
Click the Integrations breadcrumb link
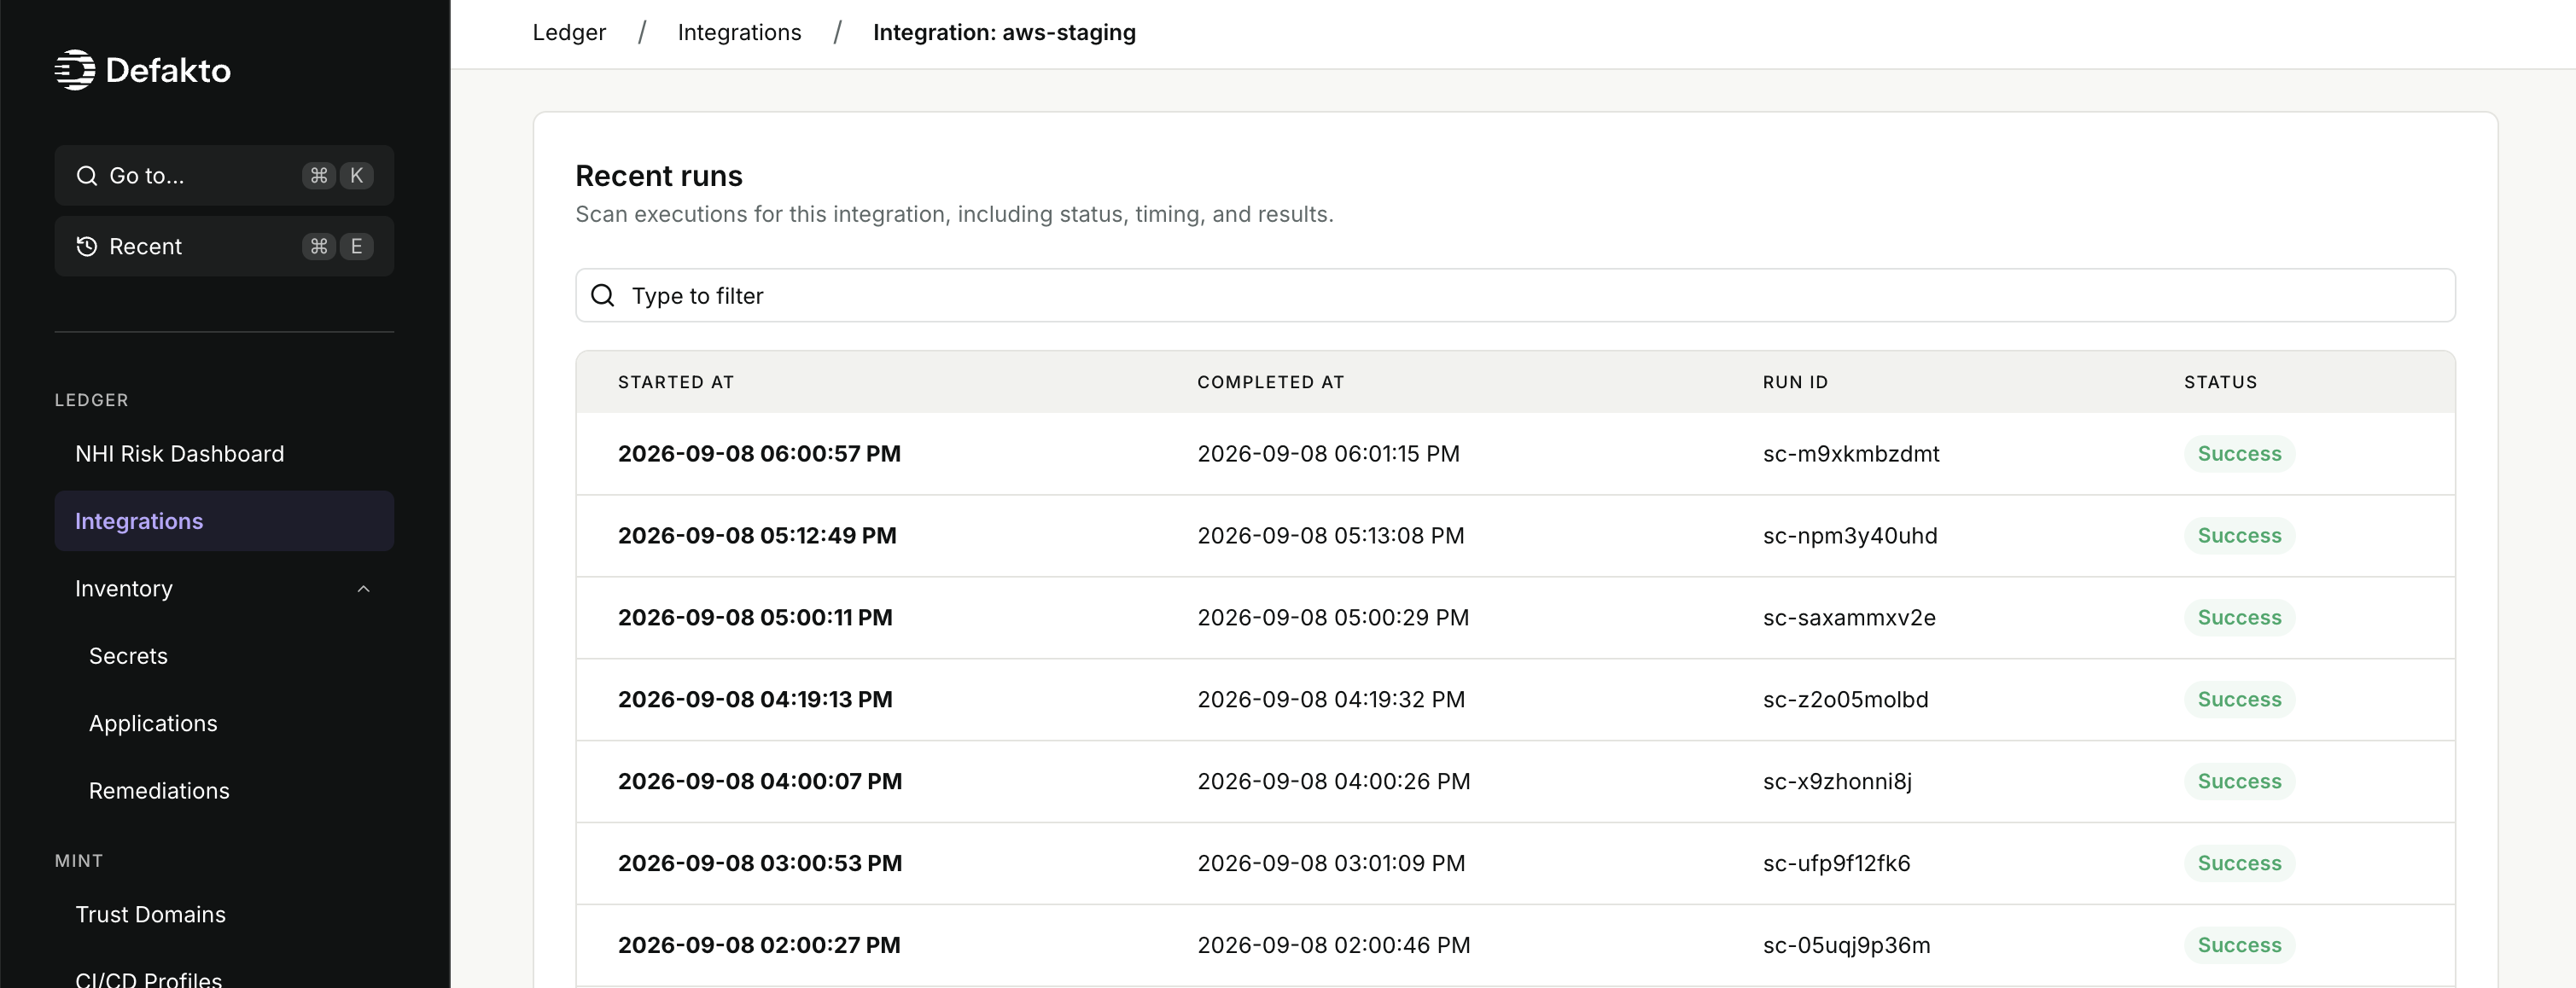pos(739,32)
